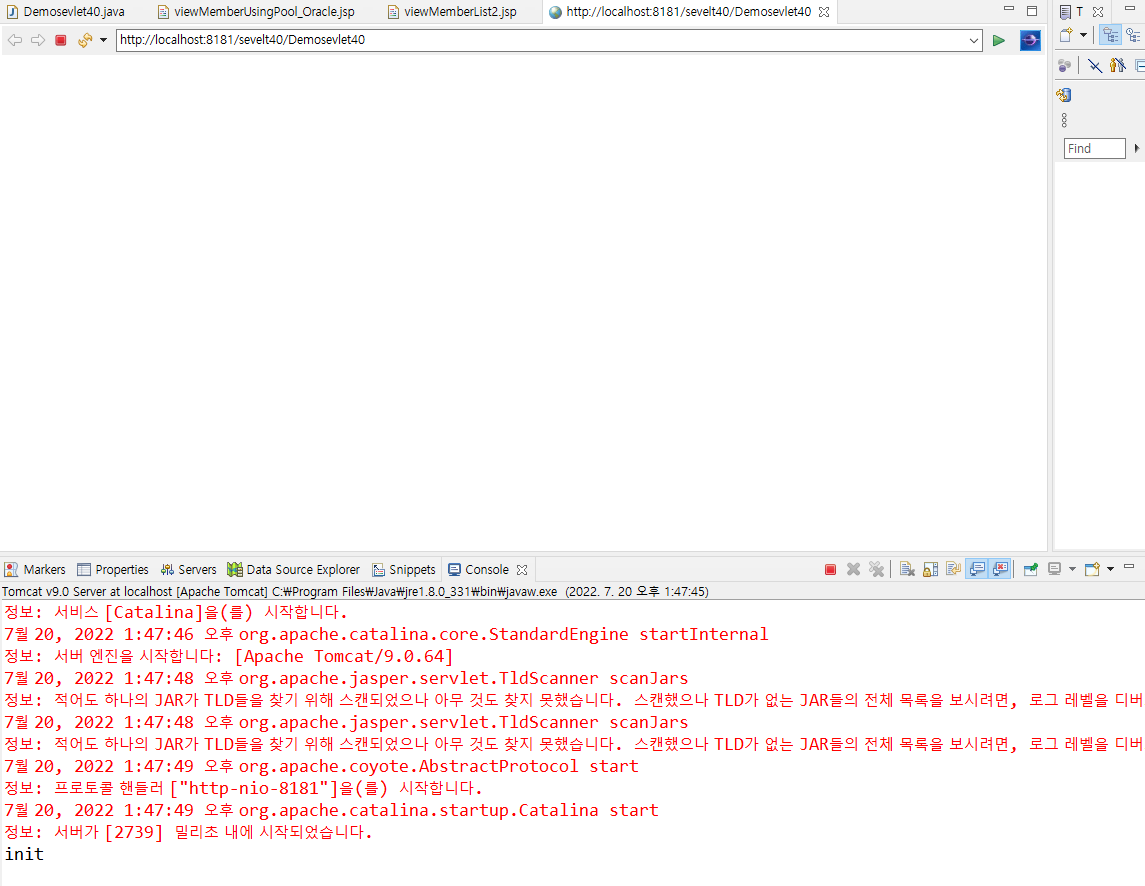
Task: Toggle show console on standard error change
Action: [1000, 570]
